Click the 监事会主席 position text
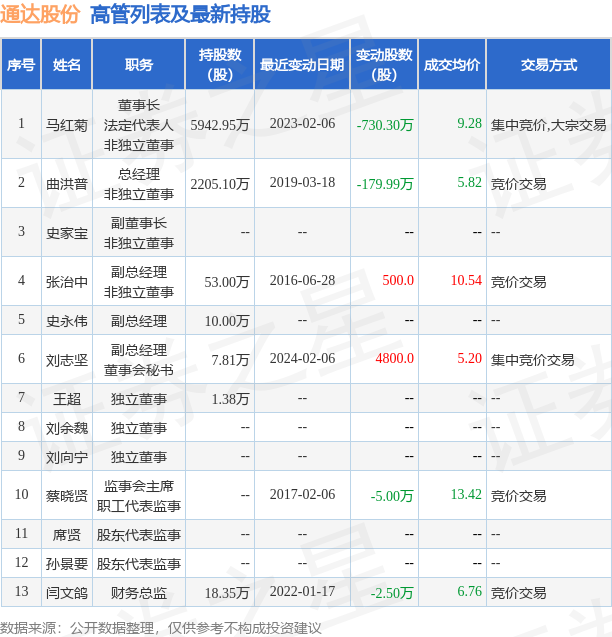 (139, 486)
